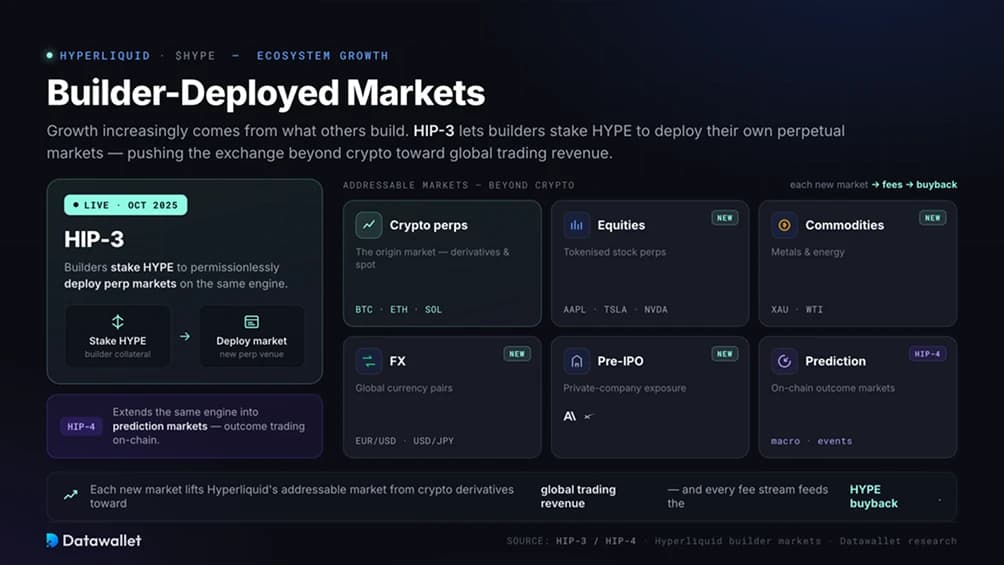The width and height of the screenshot is (1004, 565).
Task: Click the Global currency pairs description
Action: [x=404, y=388]
